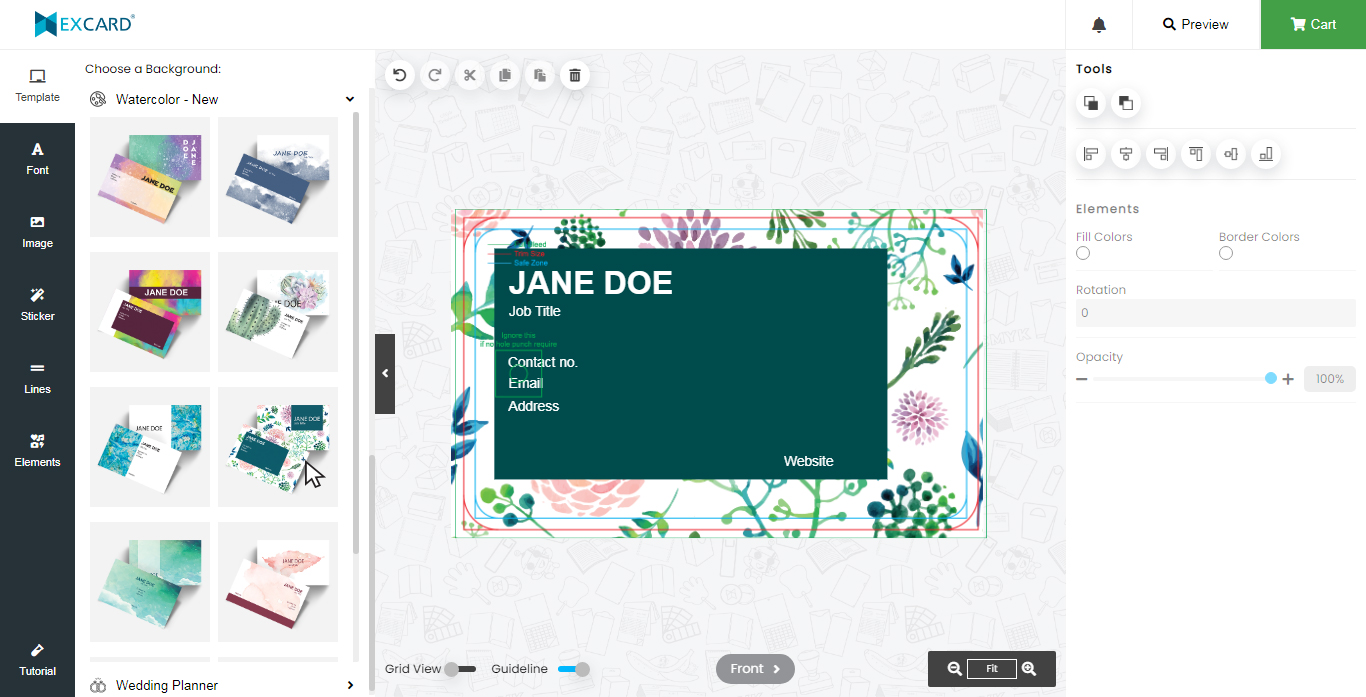This screenshot has width=1366, height=697.
Task: Choose the cactus succulent watercolor background
Action: 278,312
